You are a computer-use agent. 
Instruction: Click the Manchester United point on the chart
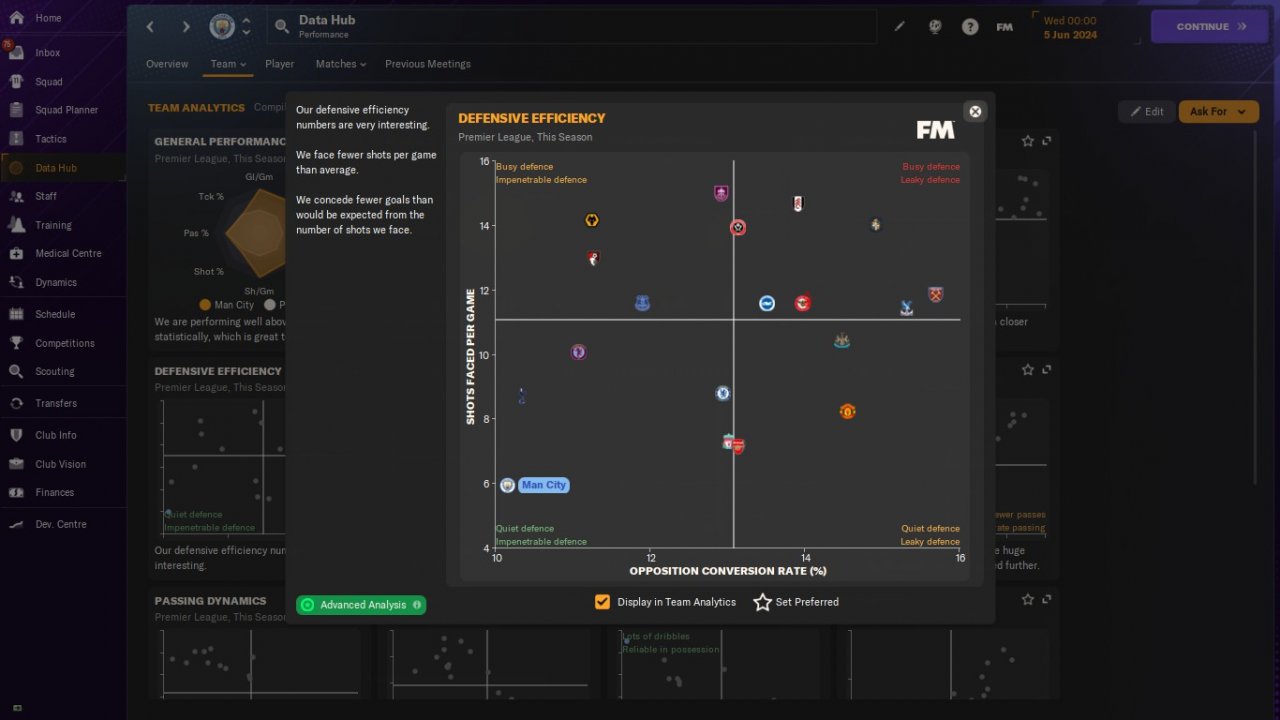coord(847,411)
